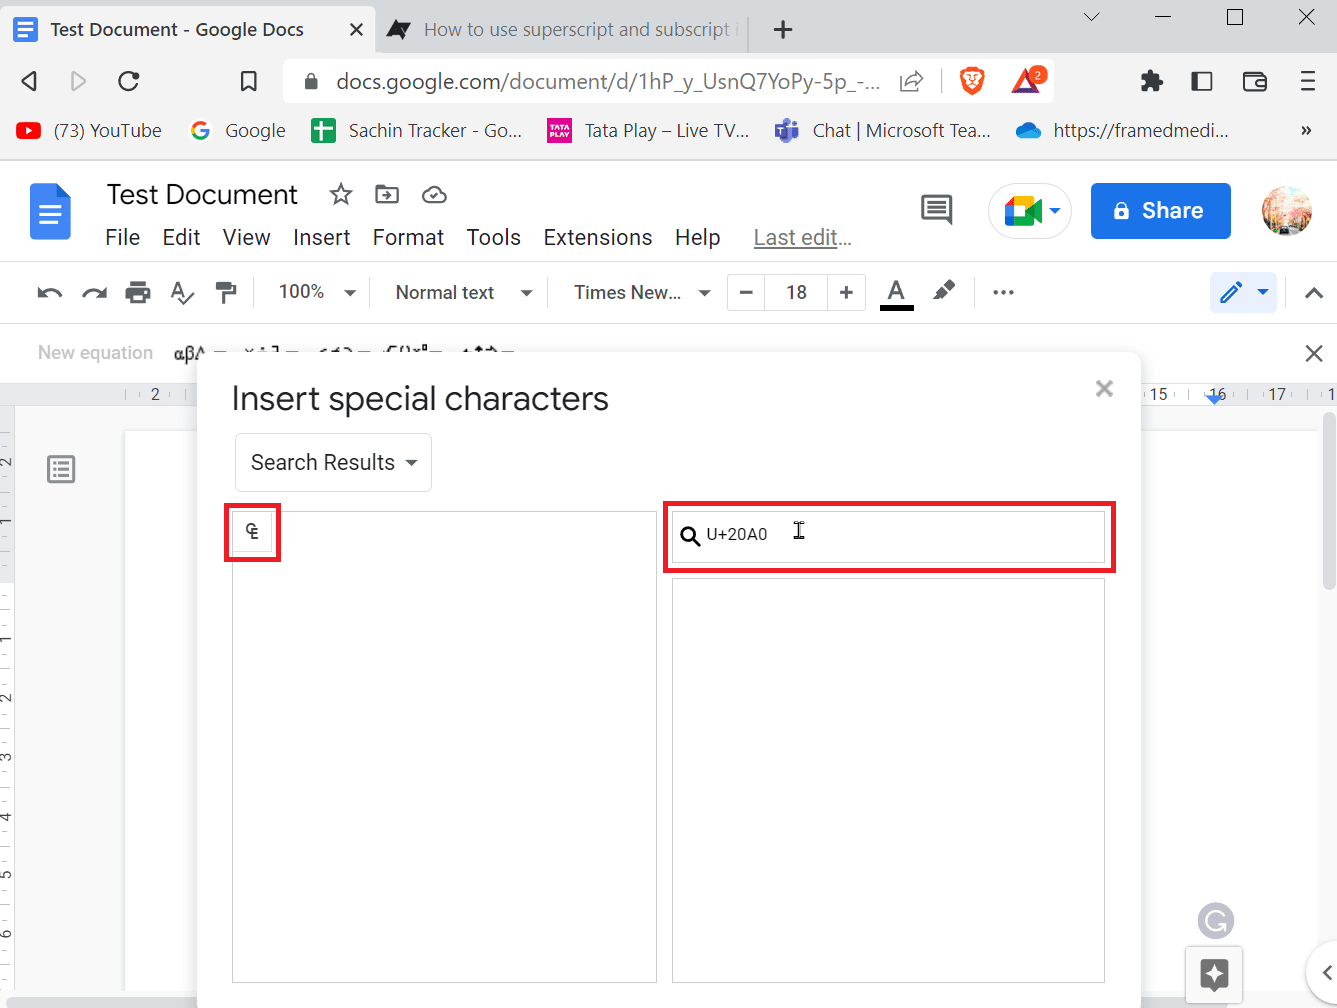This screenshot has width=1337, height=1008.
Task: Click the browser Back arrow
Action: (x=30, y=81)
